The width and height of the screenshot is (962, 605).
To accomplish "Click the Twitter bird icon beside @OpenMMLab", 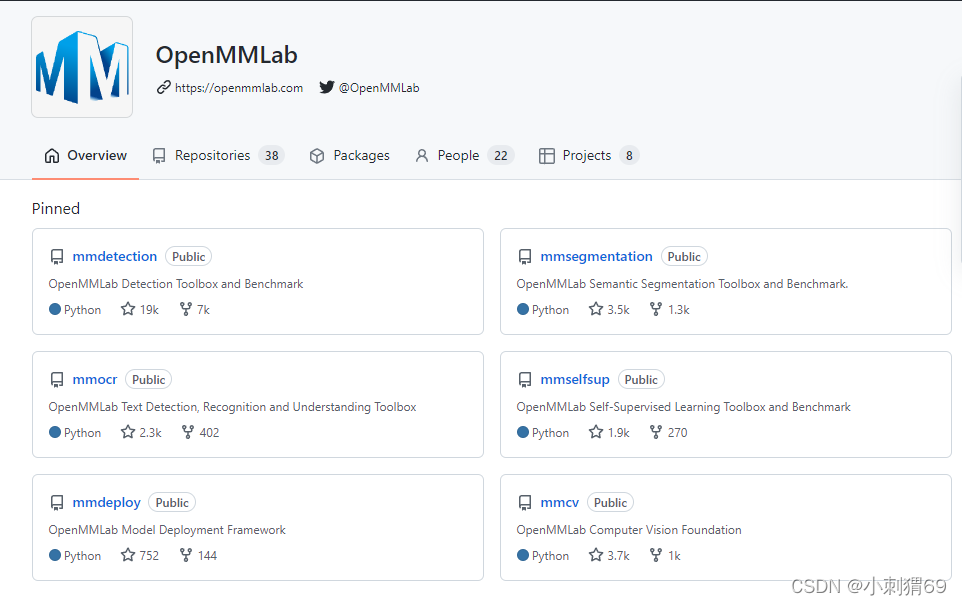I will 327,87.
